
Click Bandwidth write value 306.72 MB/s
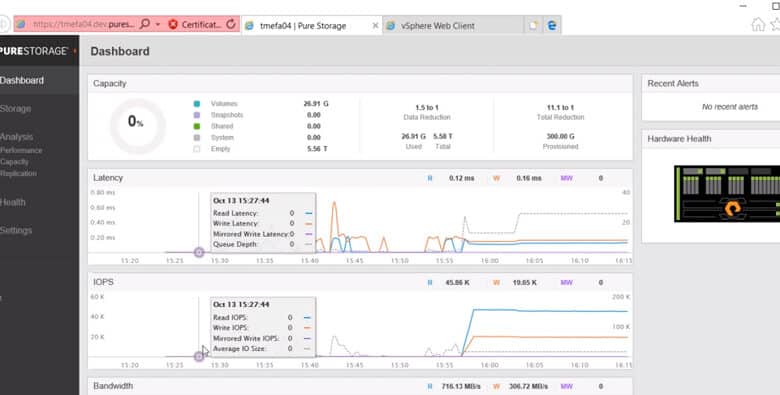tap(529, 387)
